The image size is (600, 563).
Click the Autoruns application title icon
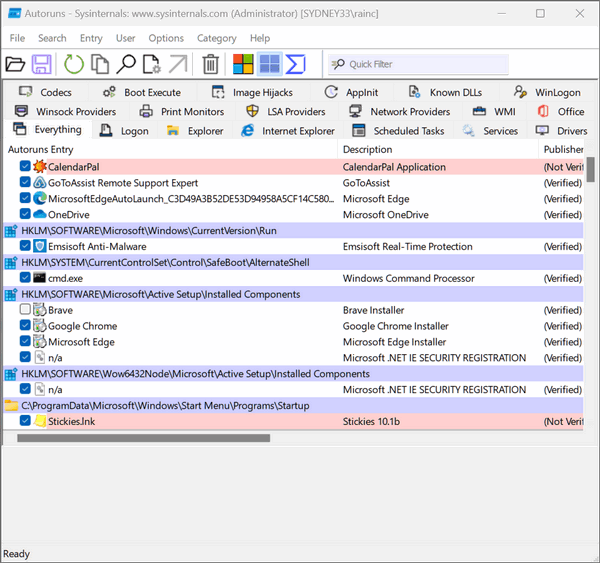click(15, 13)
